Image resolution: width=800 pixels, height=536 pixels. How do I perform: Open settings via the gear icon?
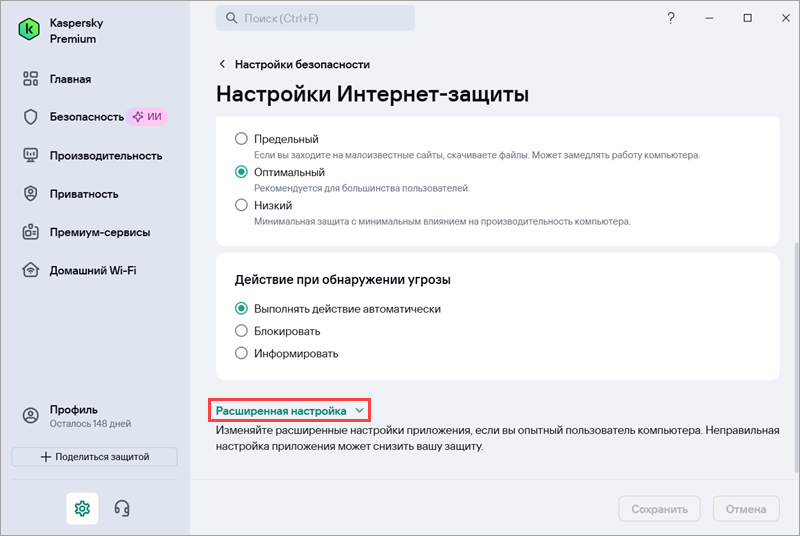[82, 508]
